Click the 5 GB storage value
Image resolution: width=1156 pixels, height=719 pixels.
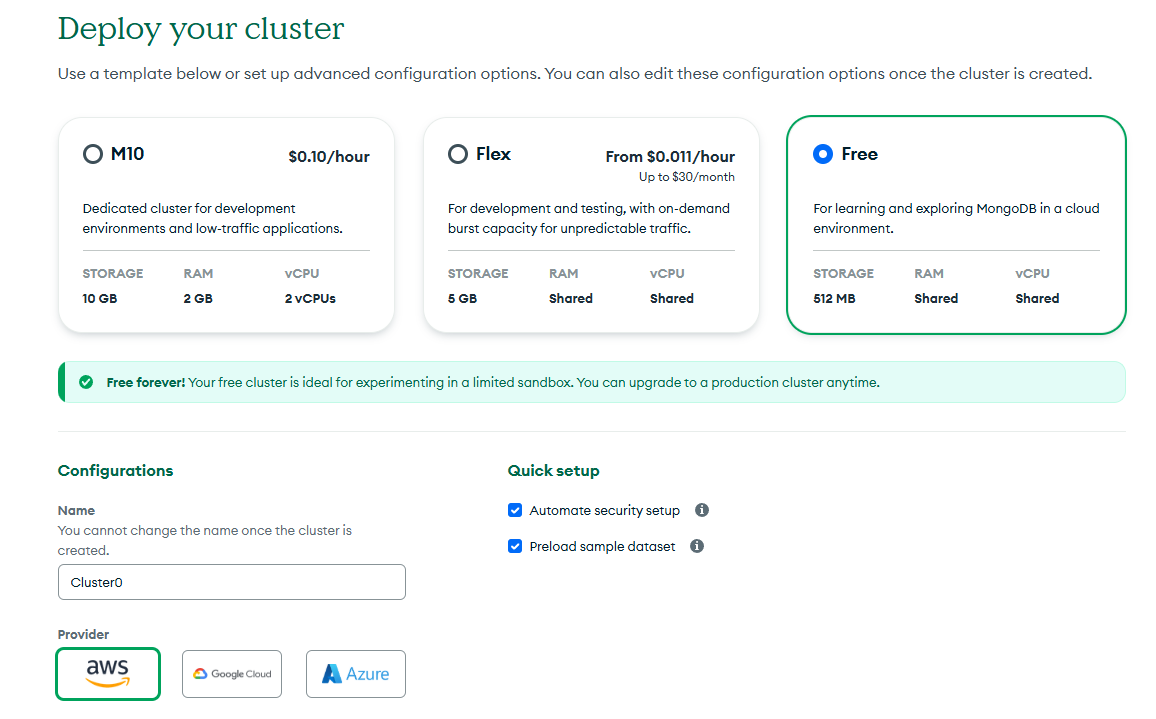[x=462, y=299]
